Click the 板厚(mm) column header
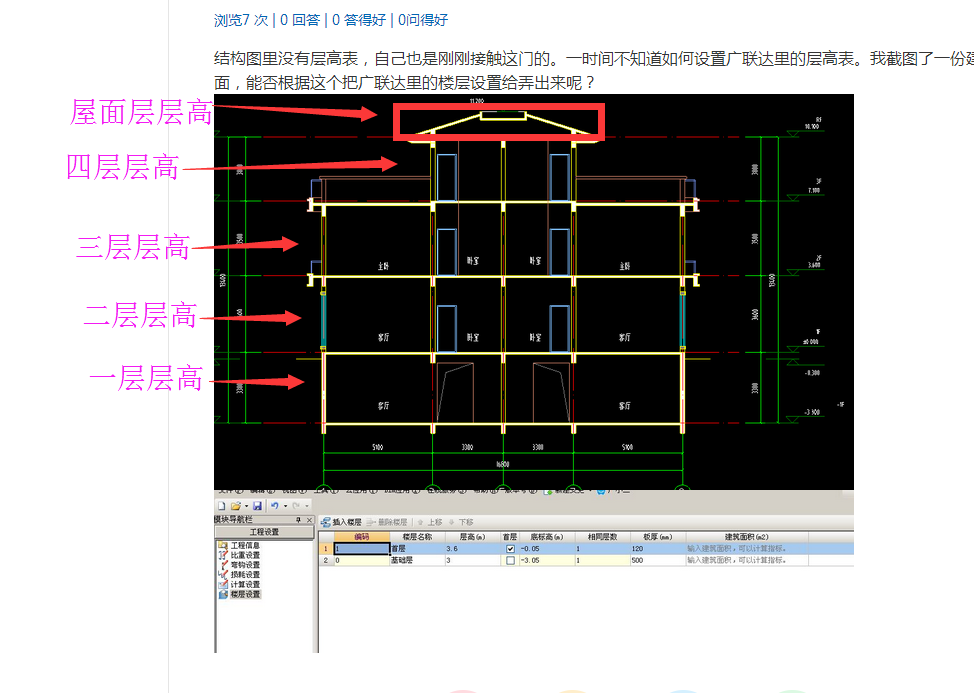Screen dimensions: 974x693 [x=657, y=537]
